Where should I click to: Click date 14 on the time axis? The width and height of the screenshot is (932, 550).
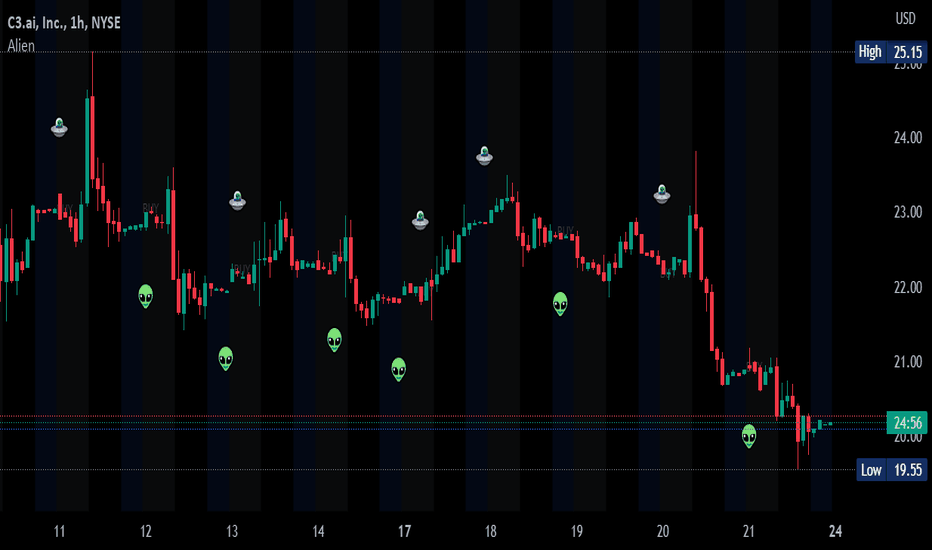tap(318, 531)
